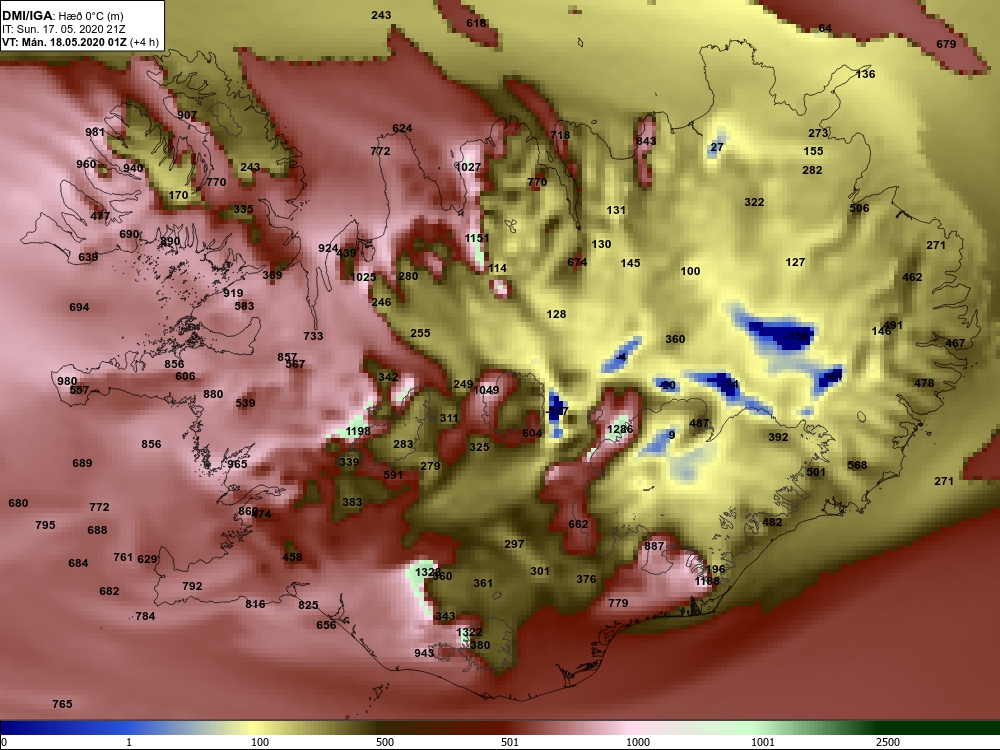Screen dimensions: 1000x750
Task: Click the map value 662
Action: click(x=578, y=524)
